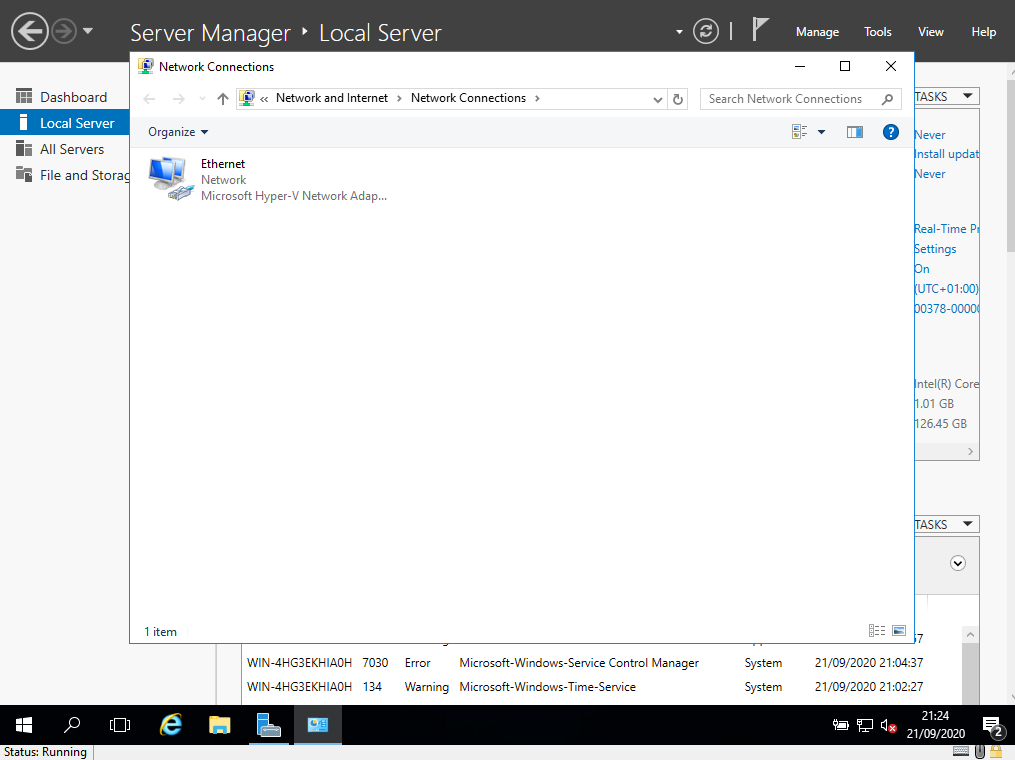Open the Tools menu
This screenshot has width=1015, height=760.
tap(877, 32)
